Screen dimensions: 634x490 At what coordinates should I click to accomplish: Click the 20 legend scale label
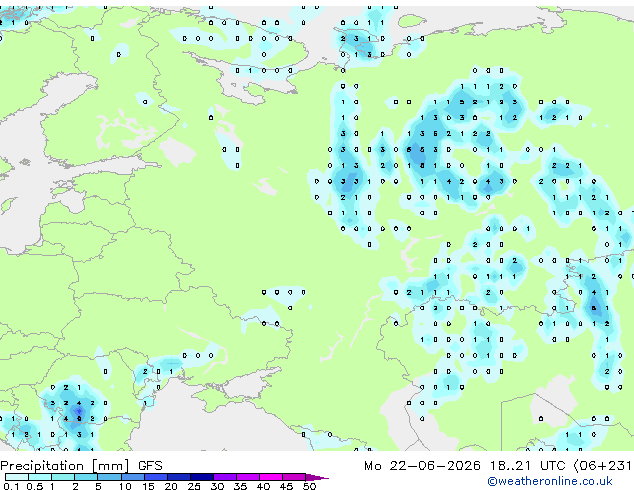point(171,486)
